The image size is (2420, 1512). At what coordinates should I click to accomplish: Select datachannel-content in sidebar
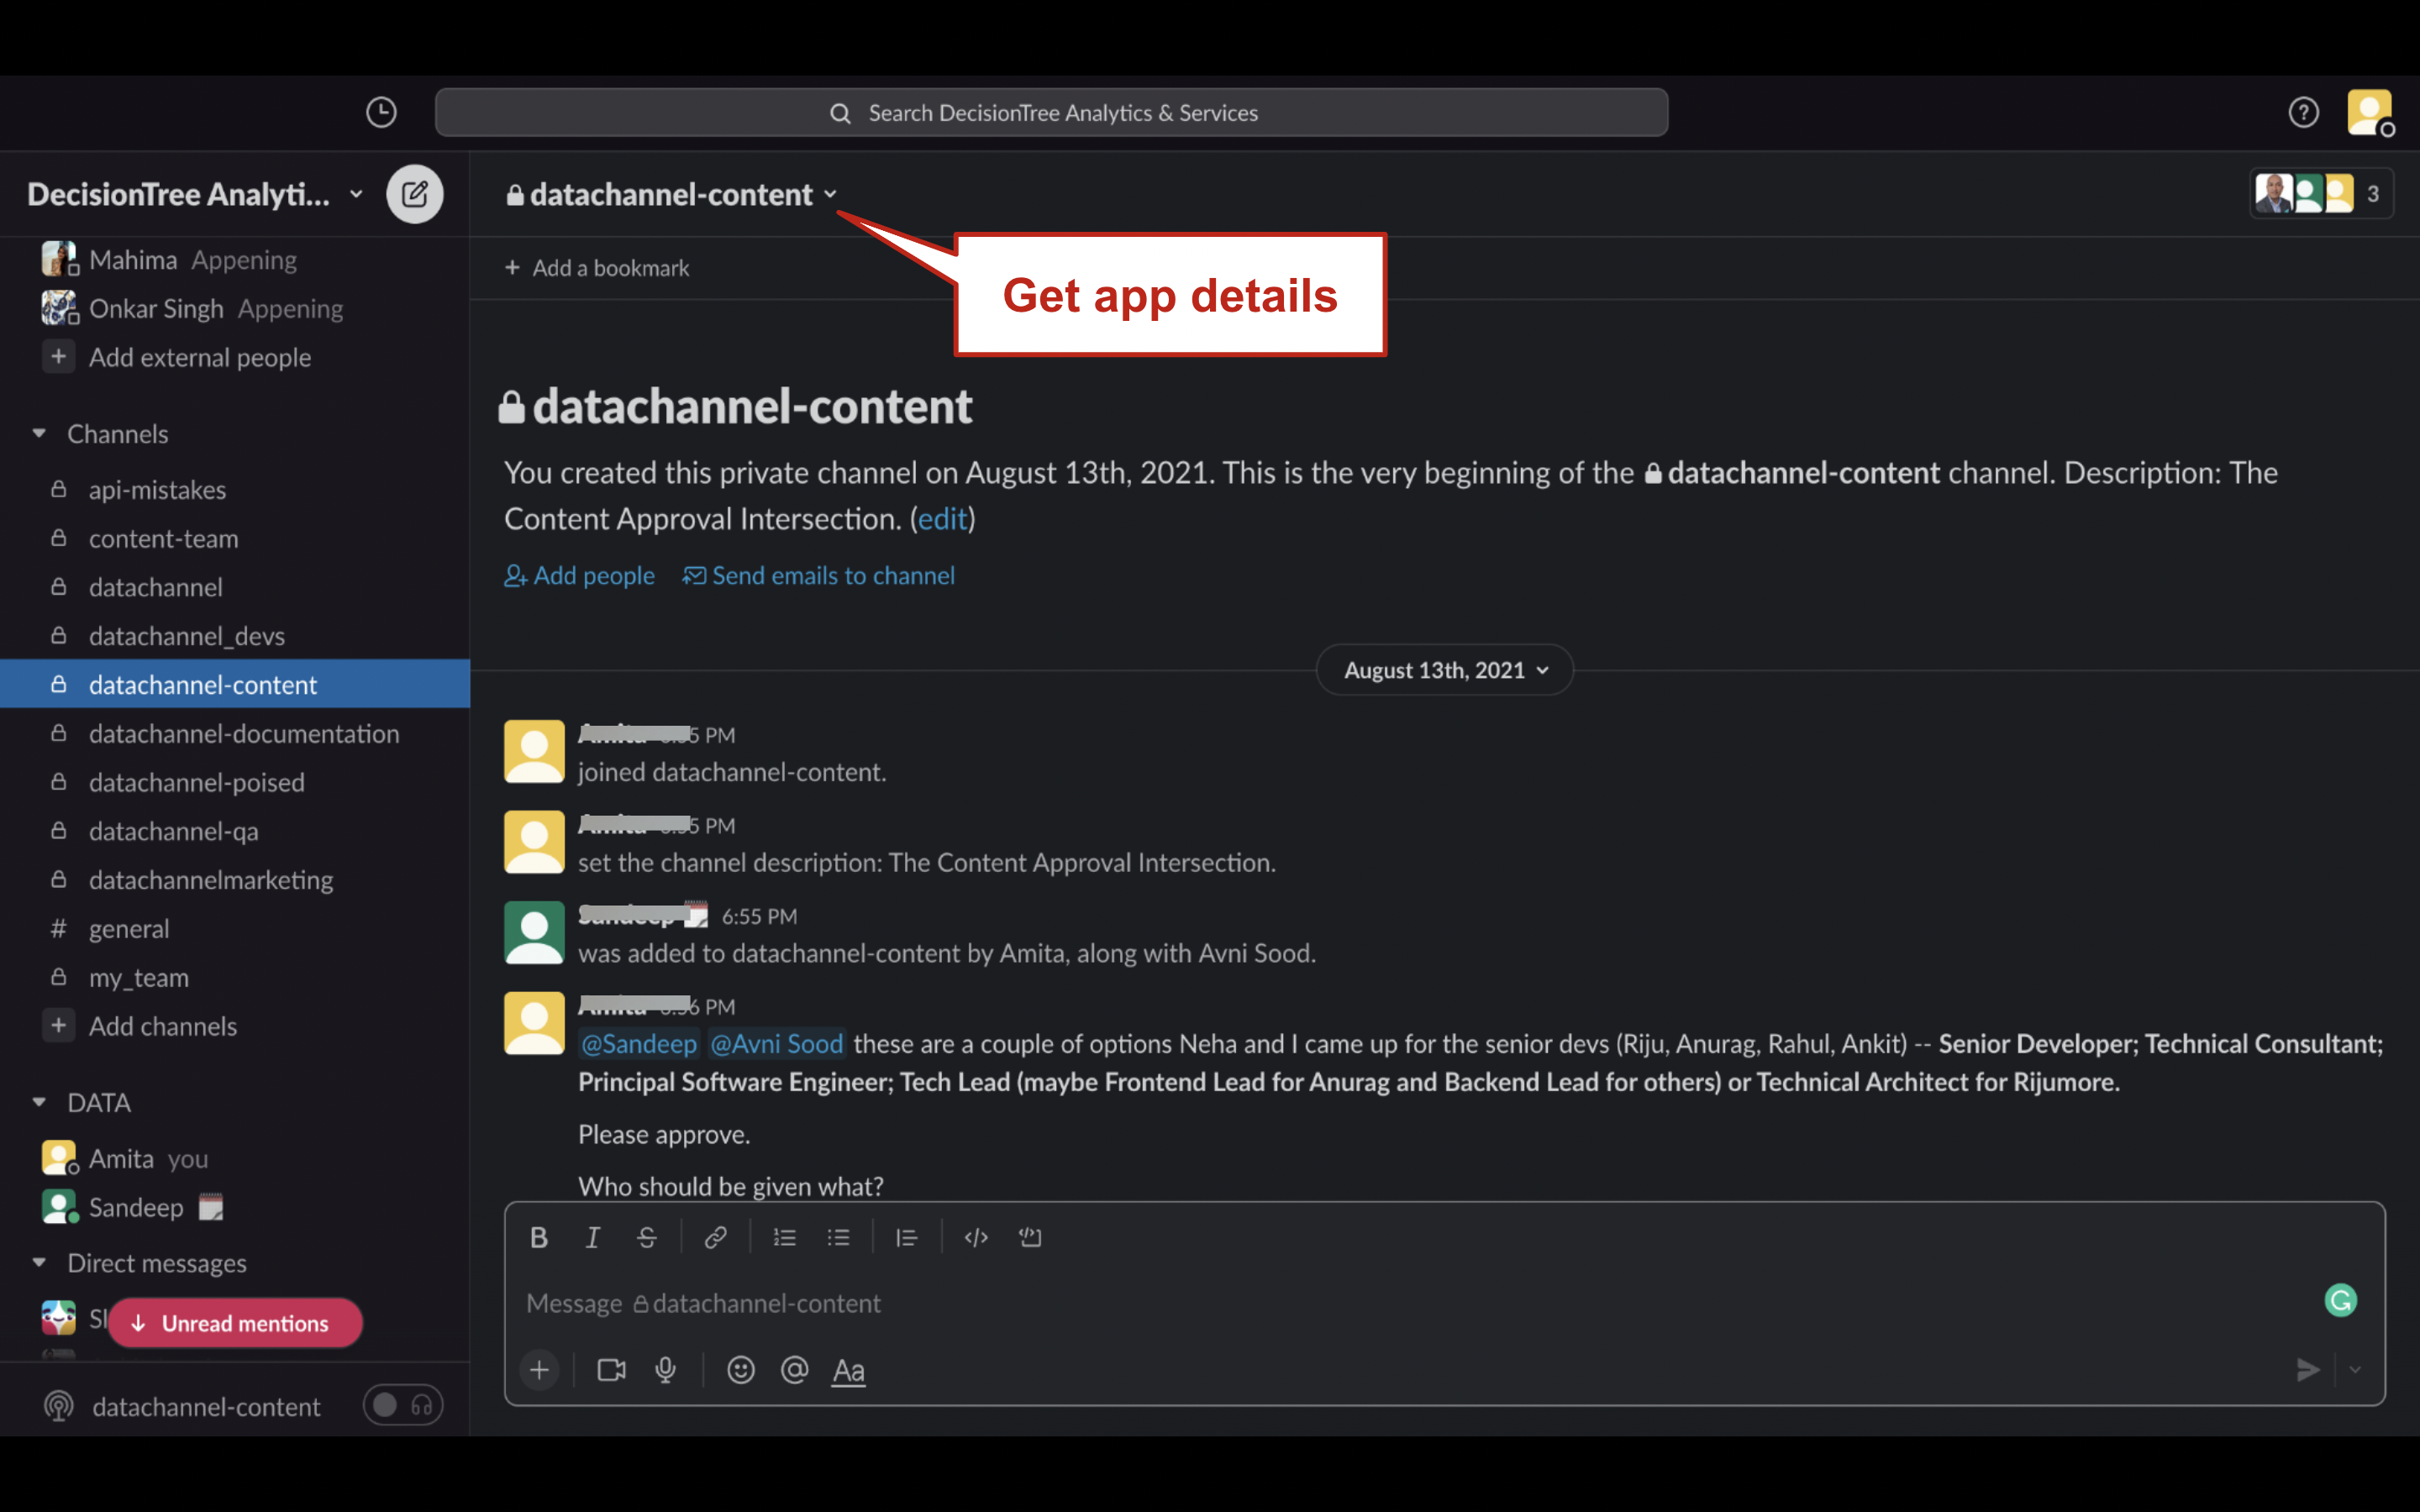pos(235,685)
